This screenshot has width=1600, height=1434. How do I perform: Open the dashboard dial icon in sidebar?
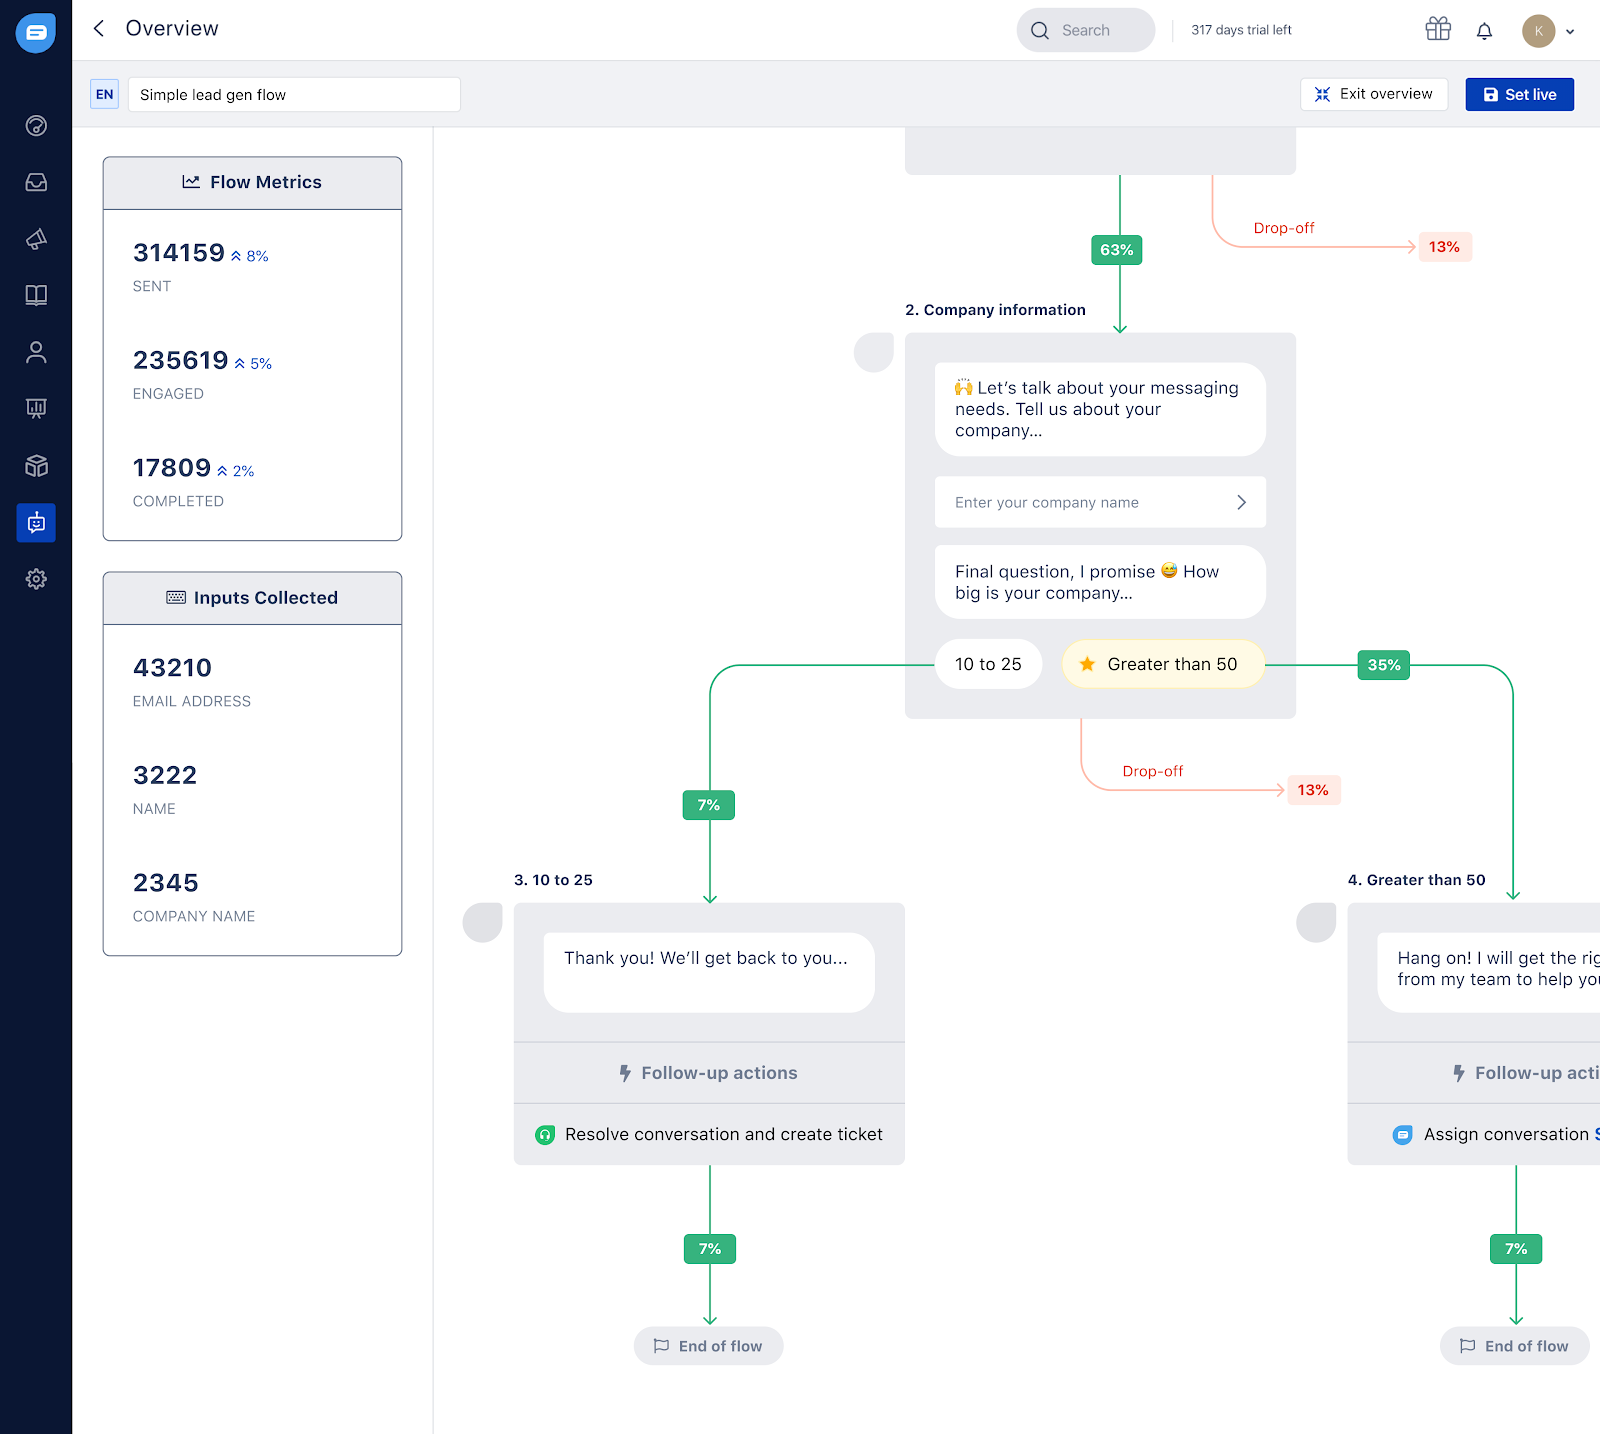click(x=36, y=126)
